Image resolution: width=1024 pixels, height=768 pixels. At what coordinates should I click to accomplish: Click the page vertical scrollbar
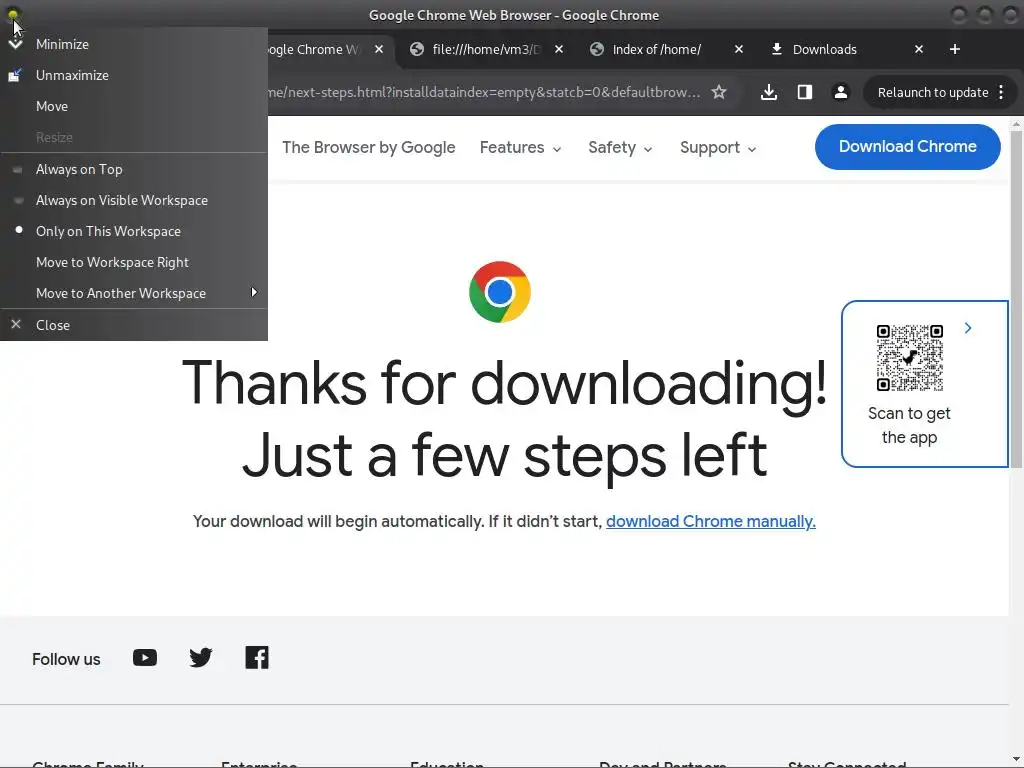point(1016,299)
